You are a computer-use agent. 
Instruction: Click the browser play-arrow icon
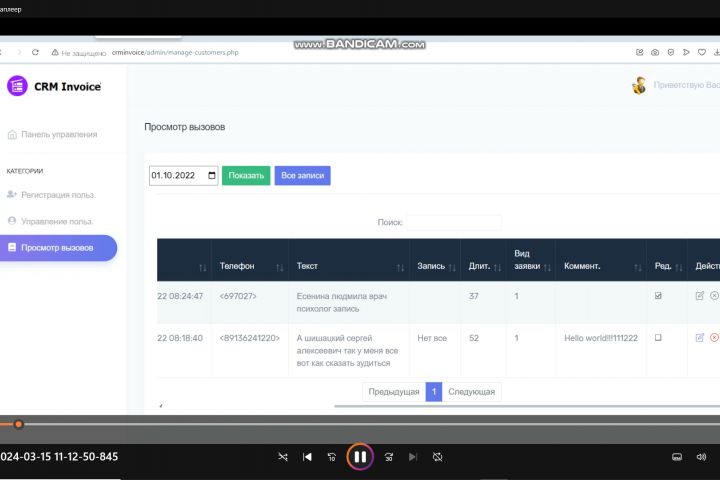686,52
